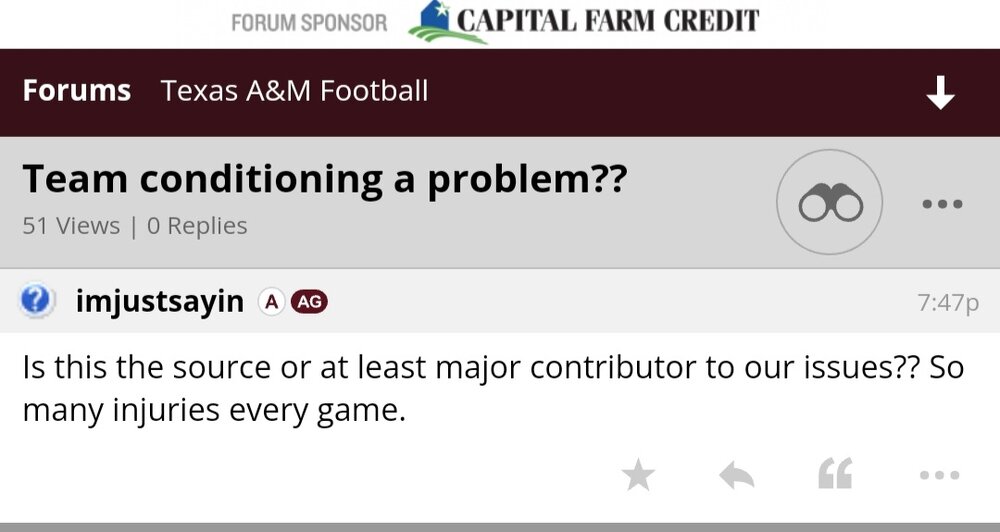Click the Capital Farm Credit sponsor name

[x=607, y=21]
